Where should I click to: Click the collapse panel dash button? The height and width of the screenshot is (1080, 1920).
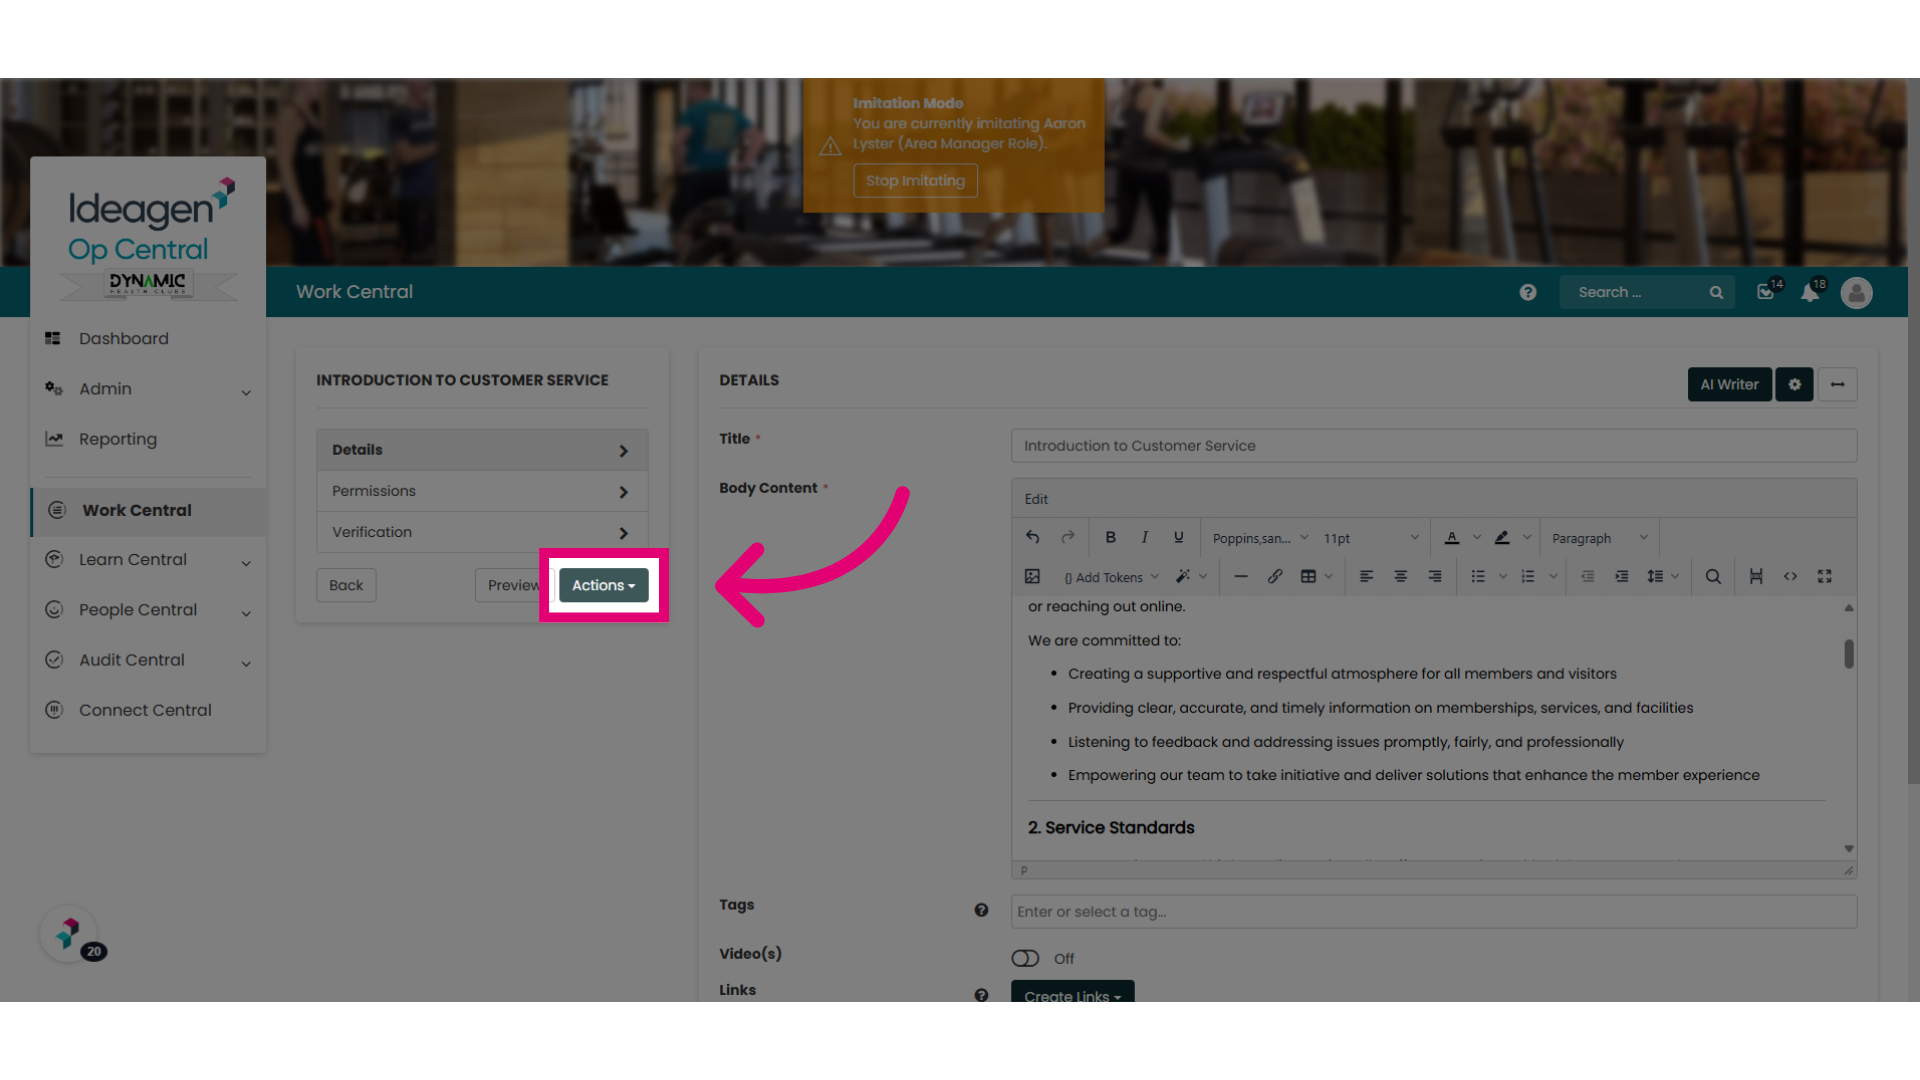[x=1837, y=384]
